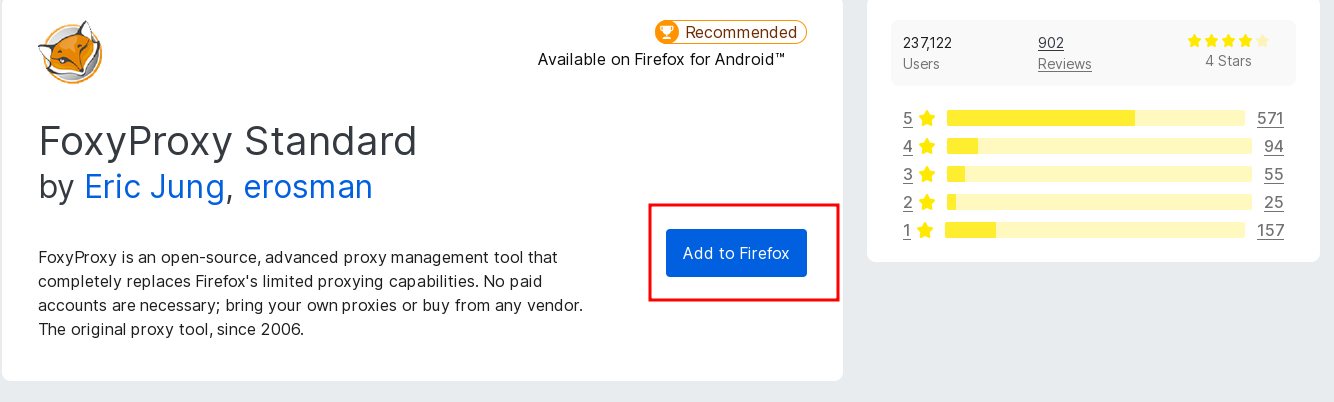1334x402 pixels.
Task: View the 55 three-star reviews count
Action: pos(1273,174)
